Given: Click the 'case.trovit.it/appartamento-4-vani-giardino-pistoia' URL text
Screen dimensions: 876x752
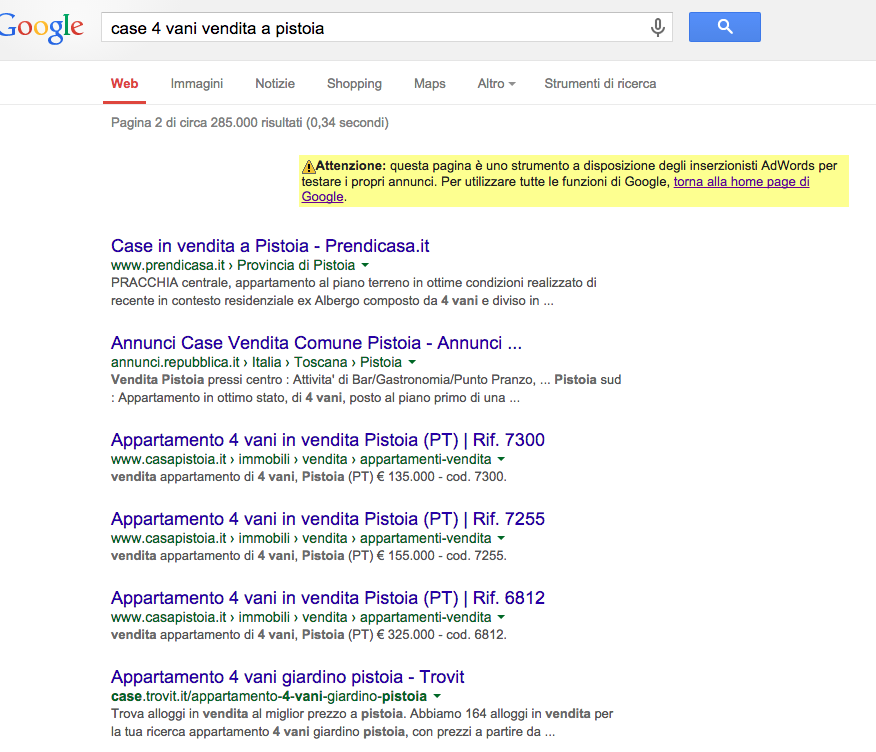Looking at the screenshot, I should [269, 696].
